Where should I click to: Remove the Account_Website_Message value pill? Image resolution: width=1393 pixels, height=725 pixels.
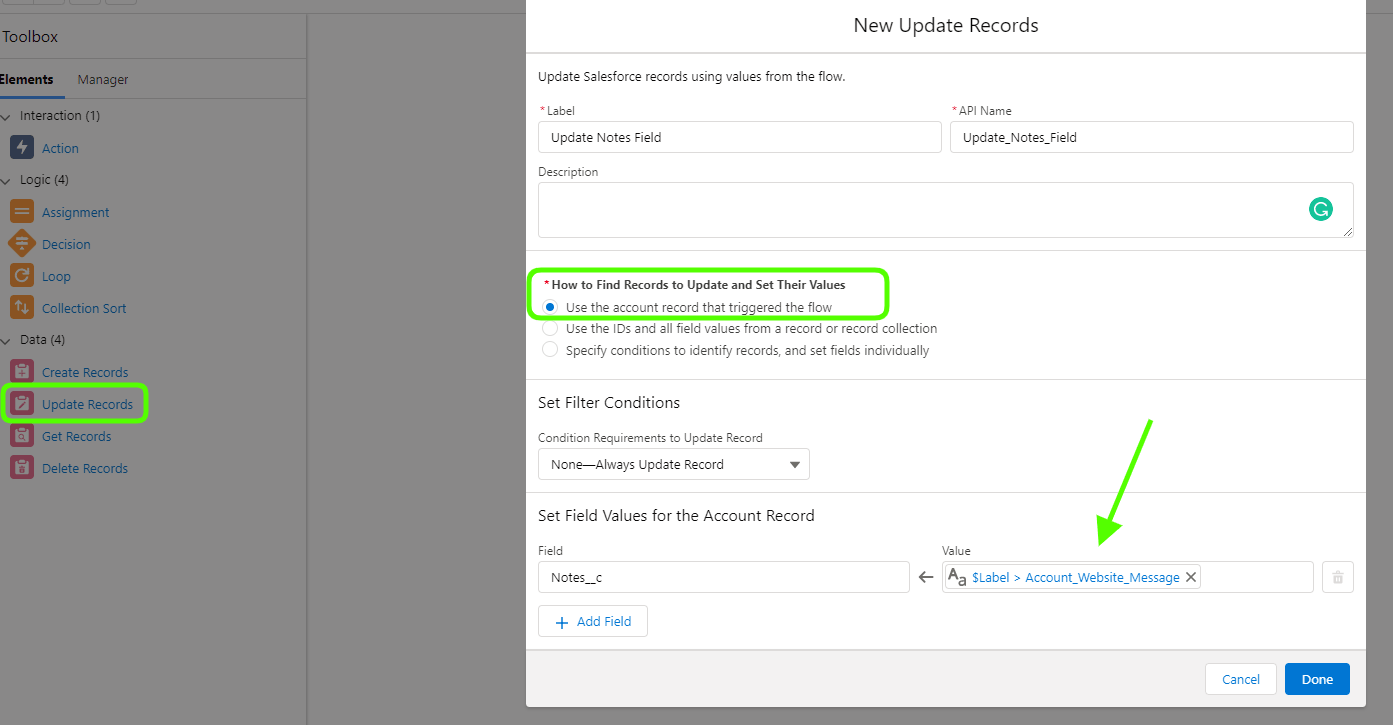pyautogui.click(x=1190, y=577)
